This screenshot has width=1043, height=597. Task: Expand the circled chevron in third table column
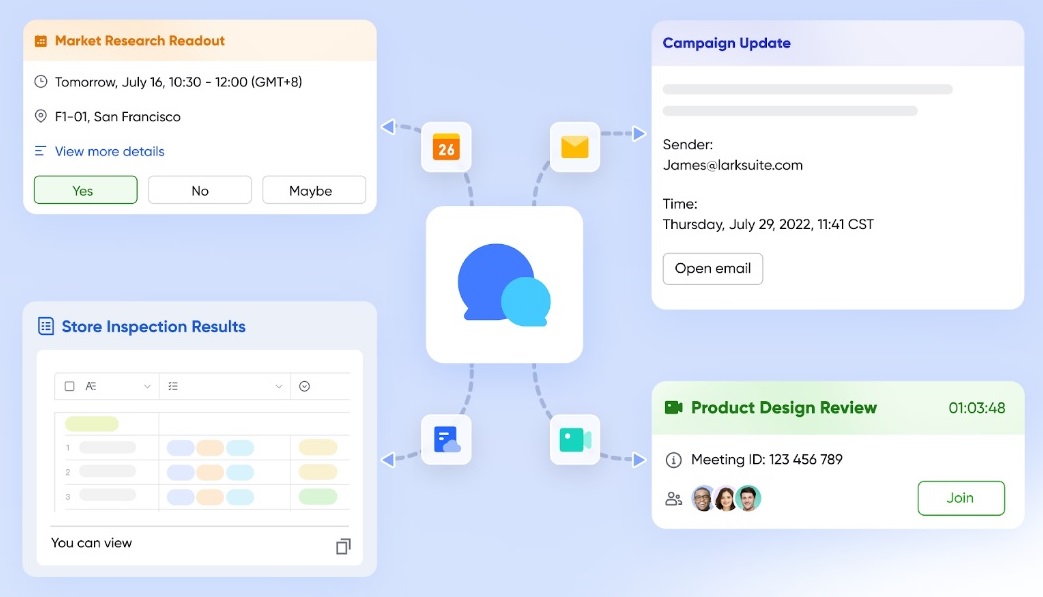click(x=305, y=386)
